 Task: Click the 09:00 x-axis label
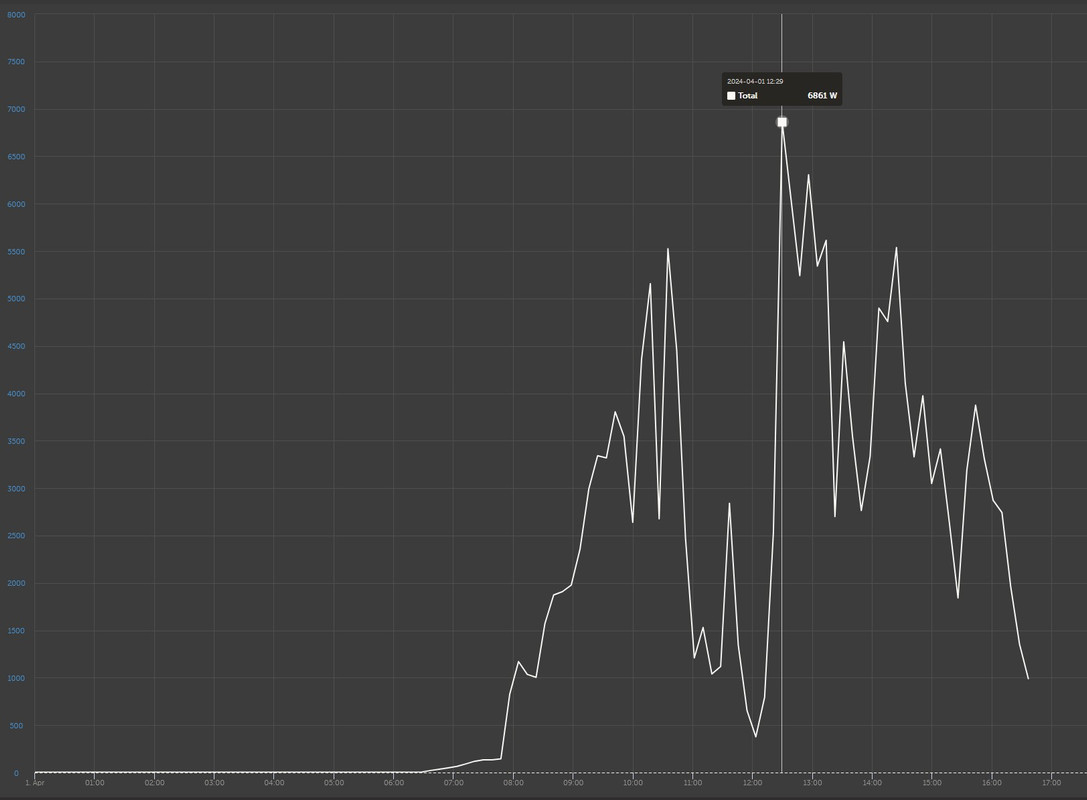(x=573, y=783)
